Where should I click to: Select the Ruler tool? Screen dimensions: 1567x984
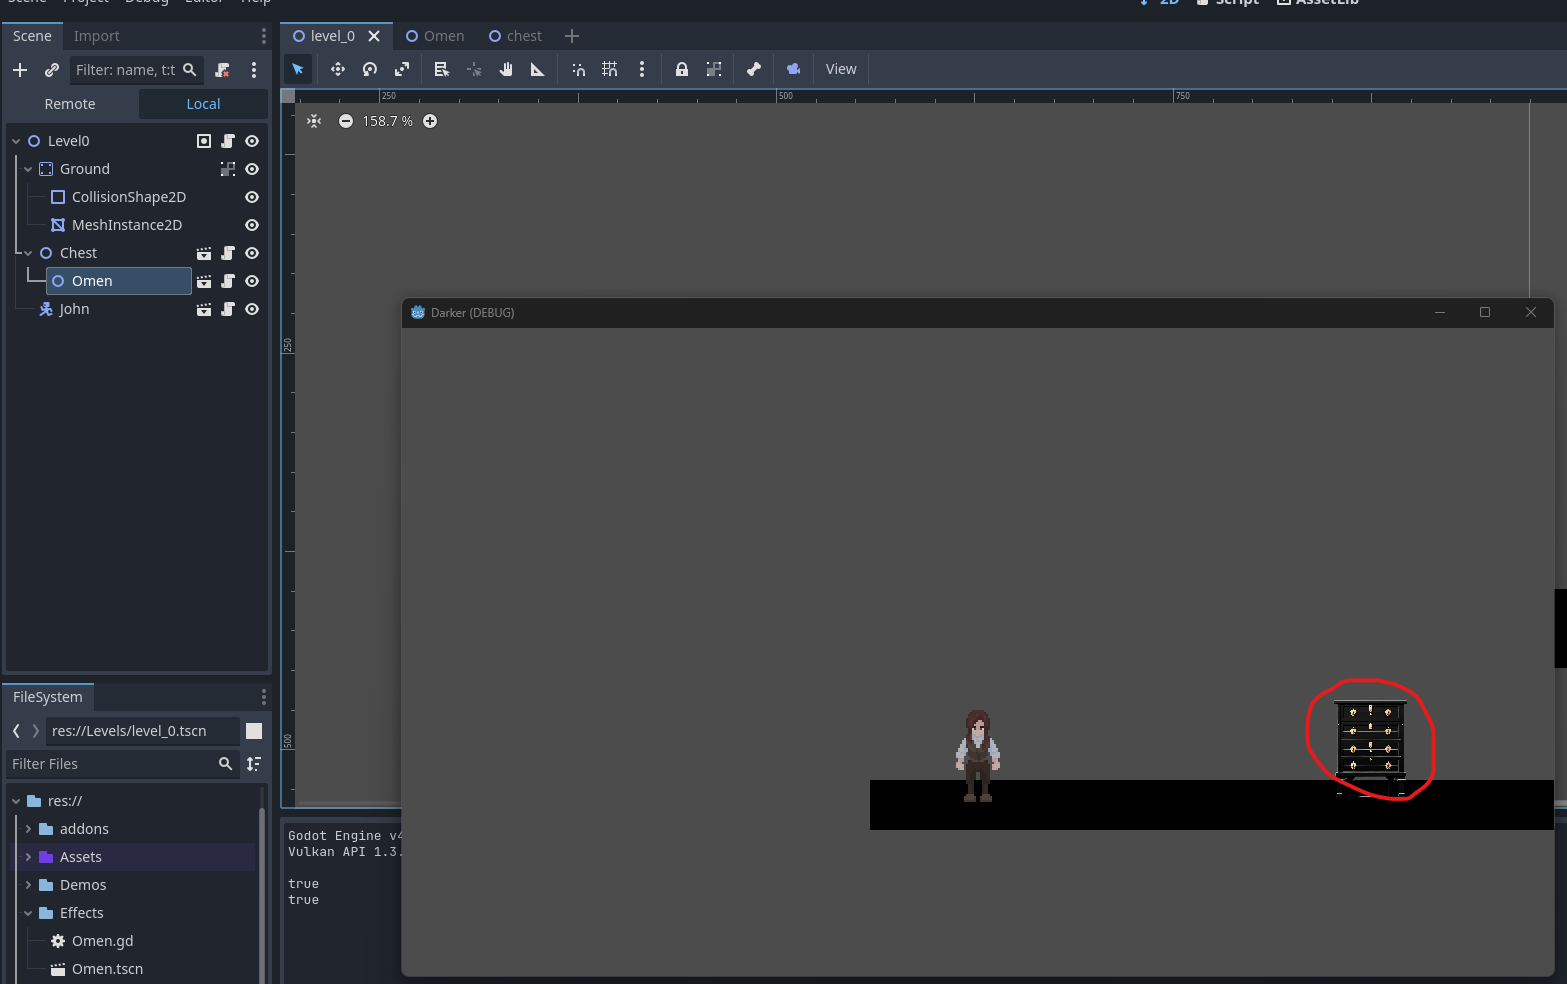point(537,69)
